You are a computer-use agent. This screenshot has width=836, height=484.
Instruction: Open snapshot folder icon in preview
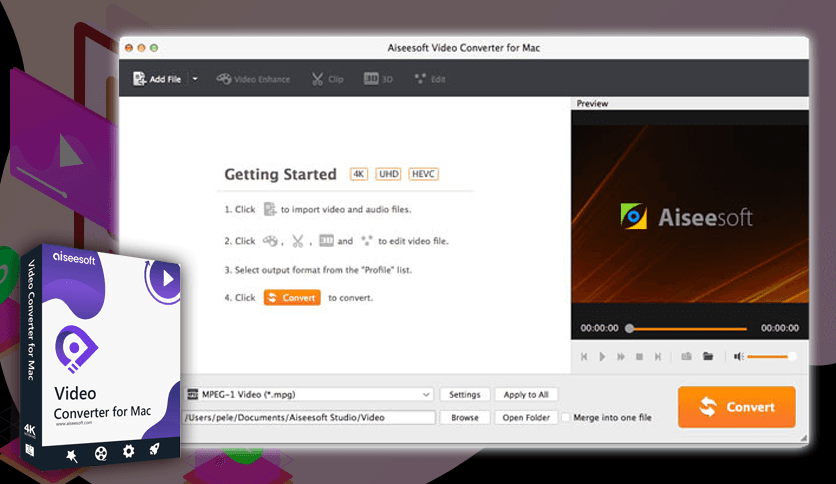pyautogui.click(x=708, y=356)
